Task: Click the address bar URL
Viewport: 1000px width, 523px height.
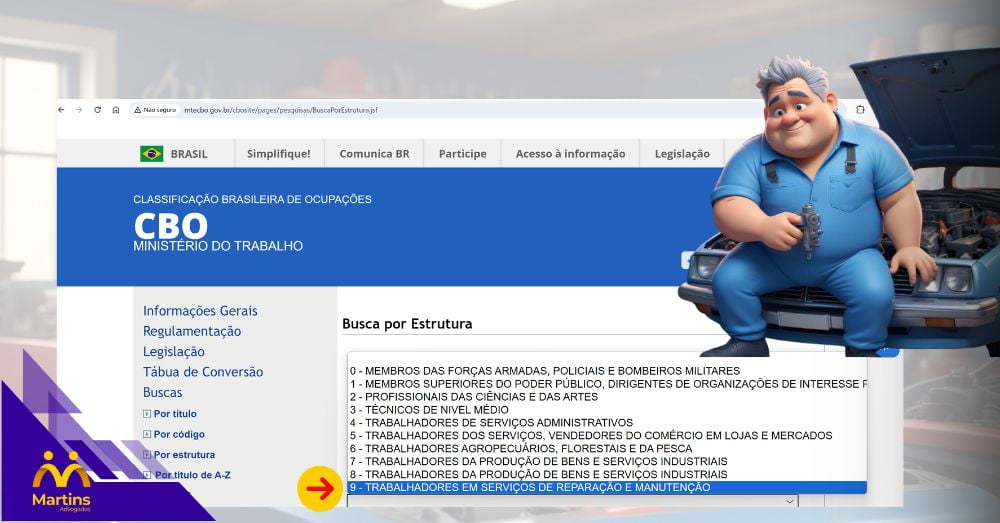Action: click(x=281, y=110)
